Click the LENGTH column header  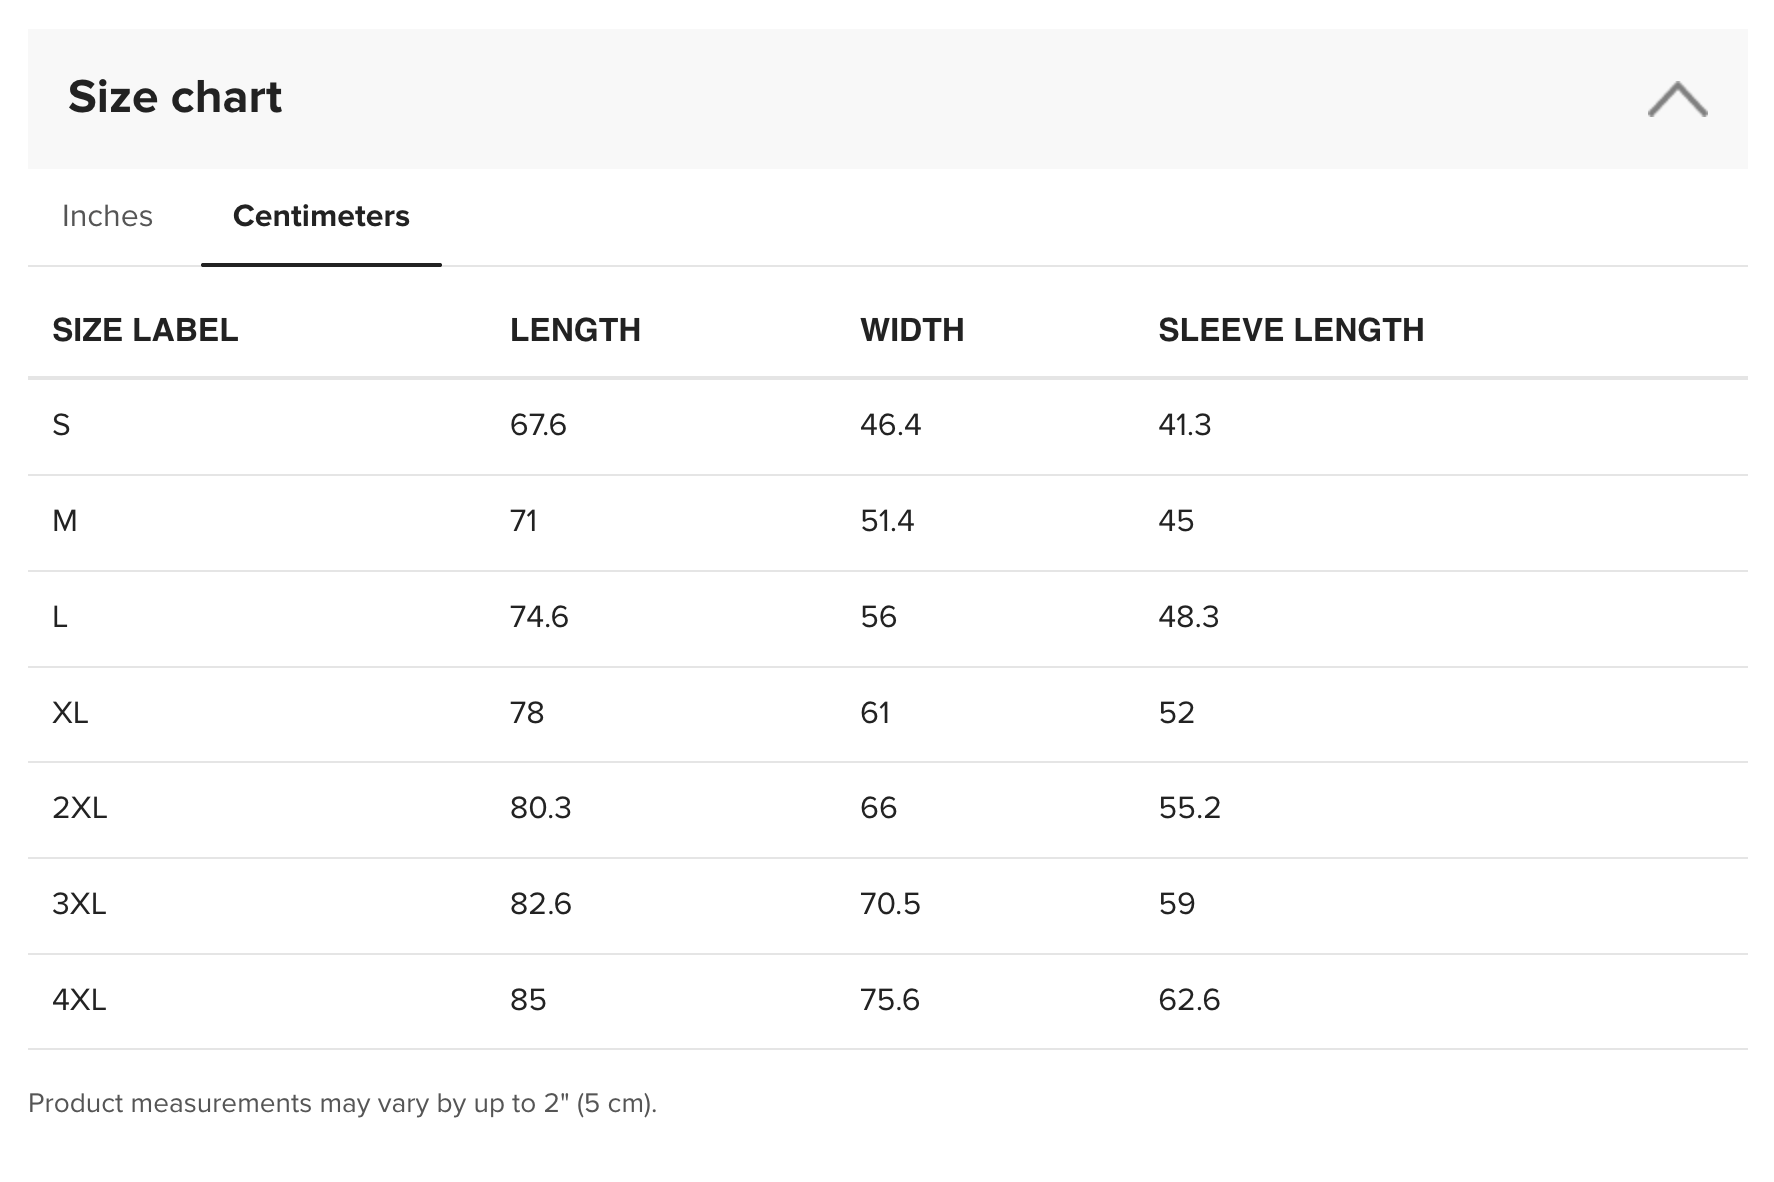tap(575, 330)
